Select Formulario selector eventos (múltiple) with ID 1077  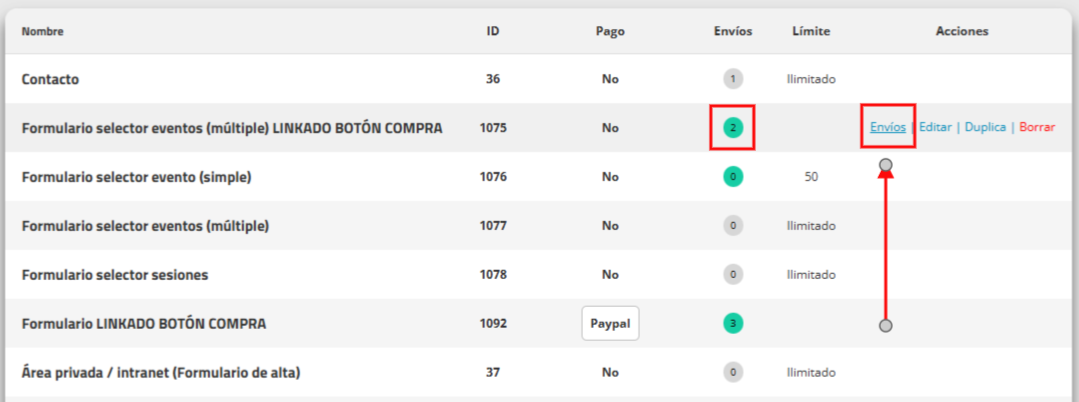(x=145, y=226)
